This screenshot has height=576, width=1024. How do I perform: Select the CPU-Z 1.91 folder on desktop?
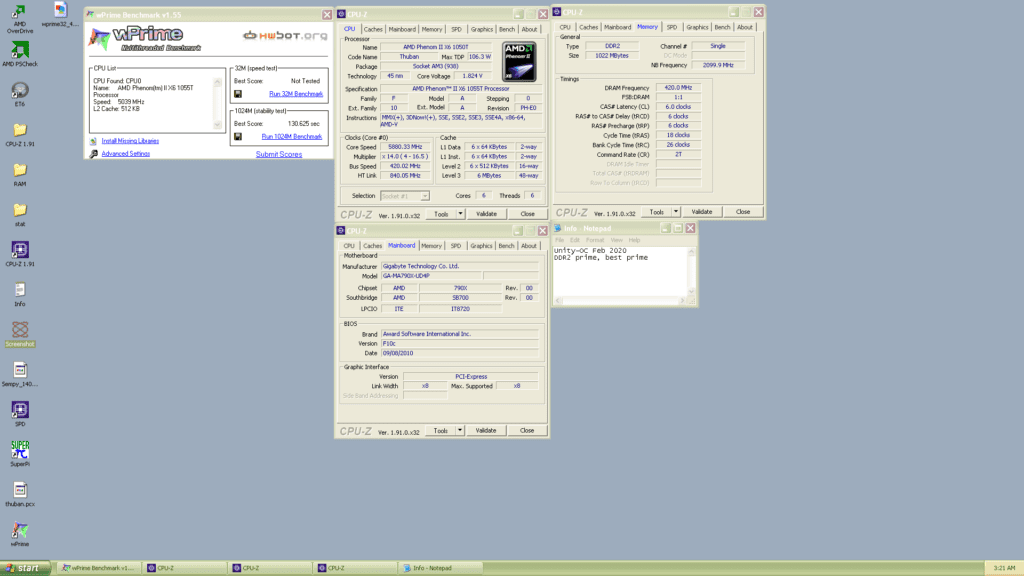(x=20, y=135)
